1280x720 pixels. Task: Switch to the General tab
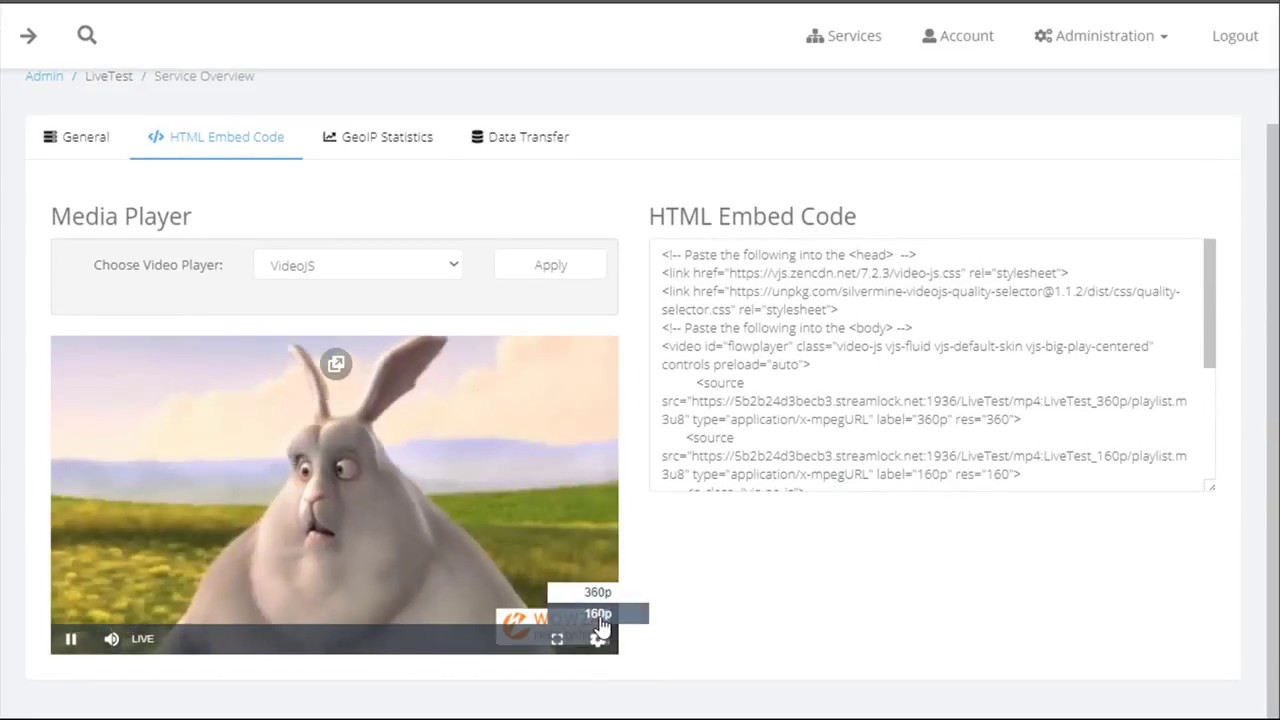point(76,137)
